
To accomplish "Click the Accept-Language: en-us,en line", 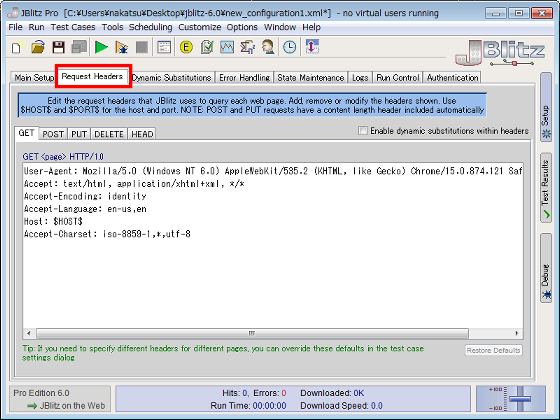I will [85, 209].
